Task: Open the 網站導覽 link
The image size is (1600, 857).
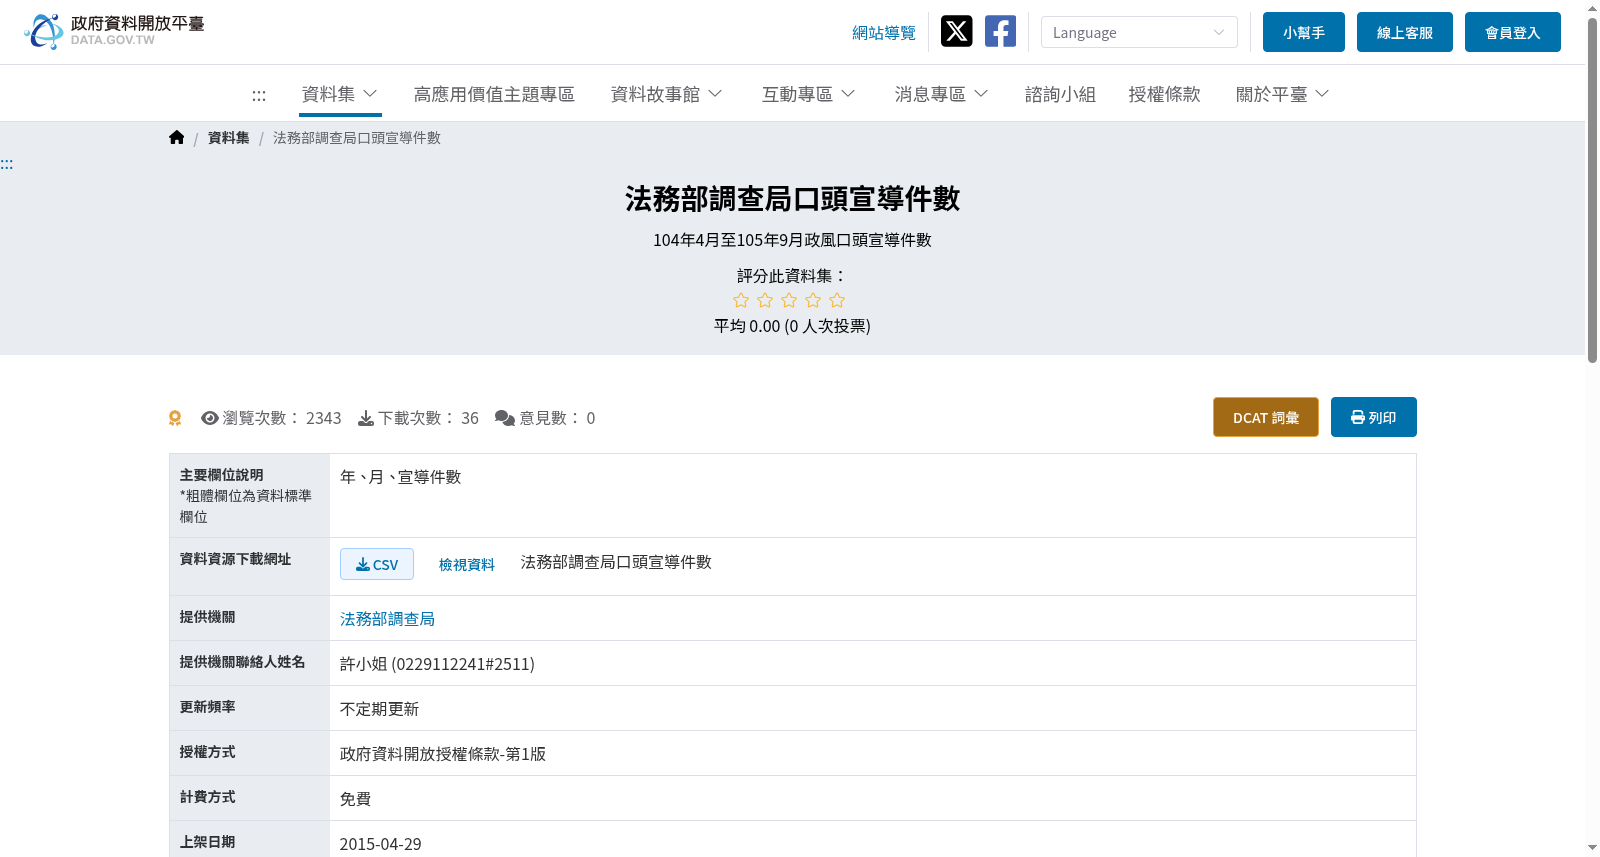Action: coord(884,33)
